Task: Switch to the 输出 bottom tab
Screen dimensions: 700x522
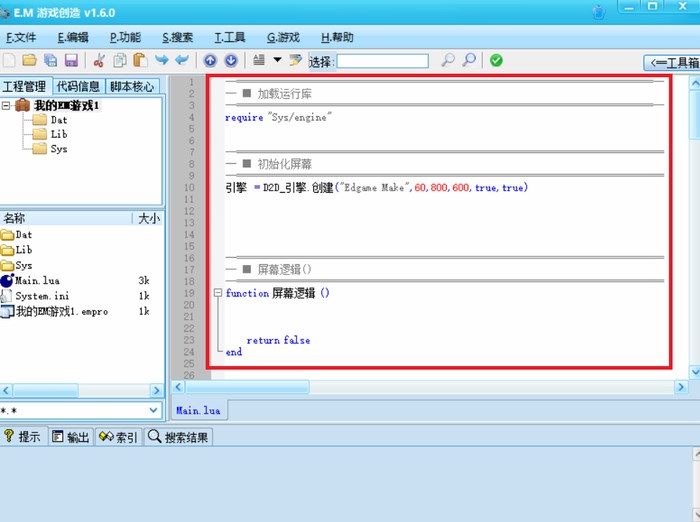Action: 70,437
